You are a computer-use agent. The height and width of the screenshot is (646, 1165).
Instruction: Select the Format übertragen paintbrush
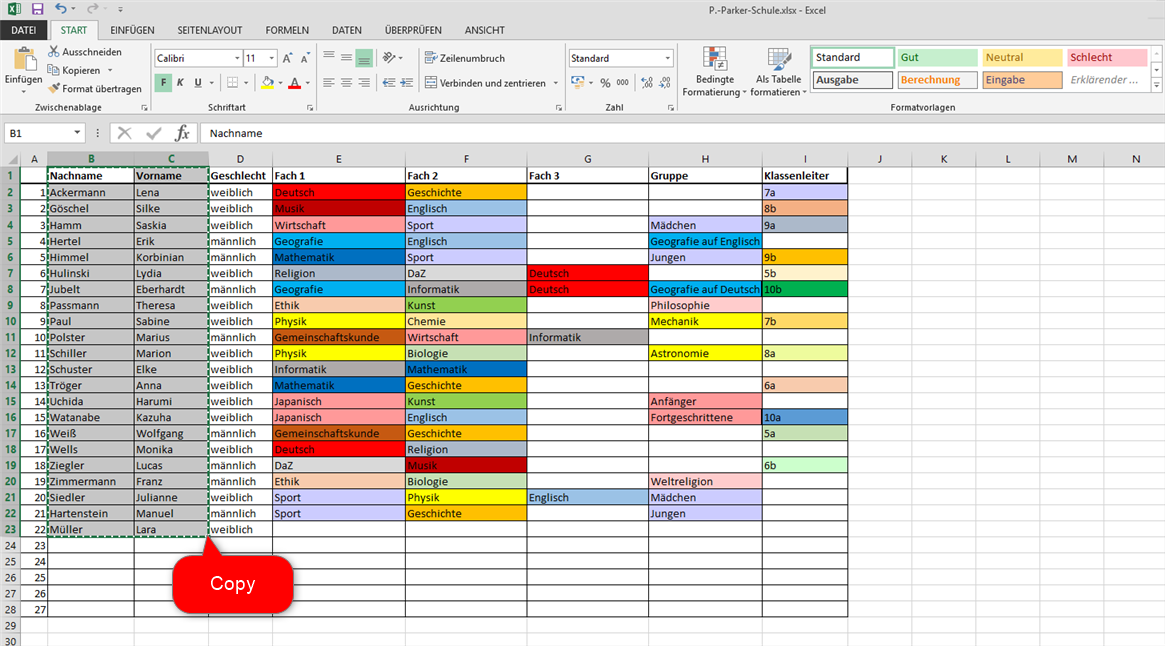[54, 89]
